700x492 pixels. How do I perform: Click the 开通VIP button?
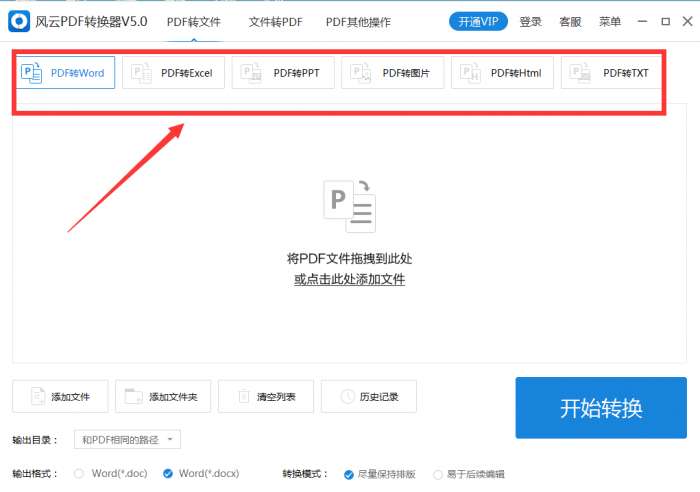[x=478, y=21]
